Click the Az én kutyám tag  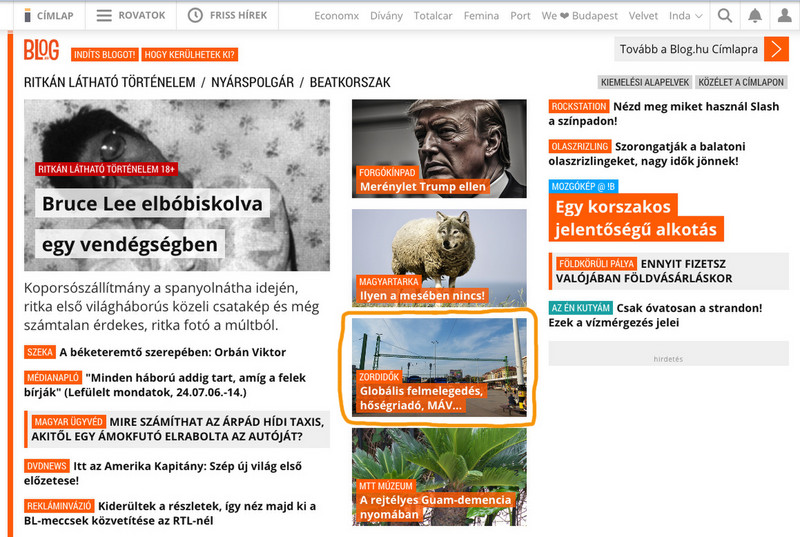point(581,308)
